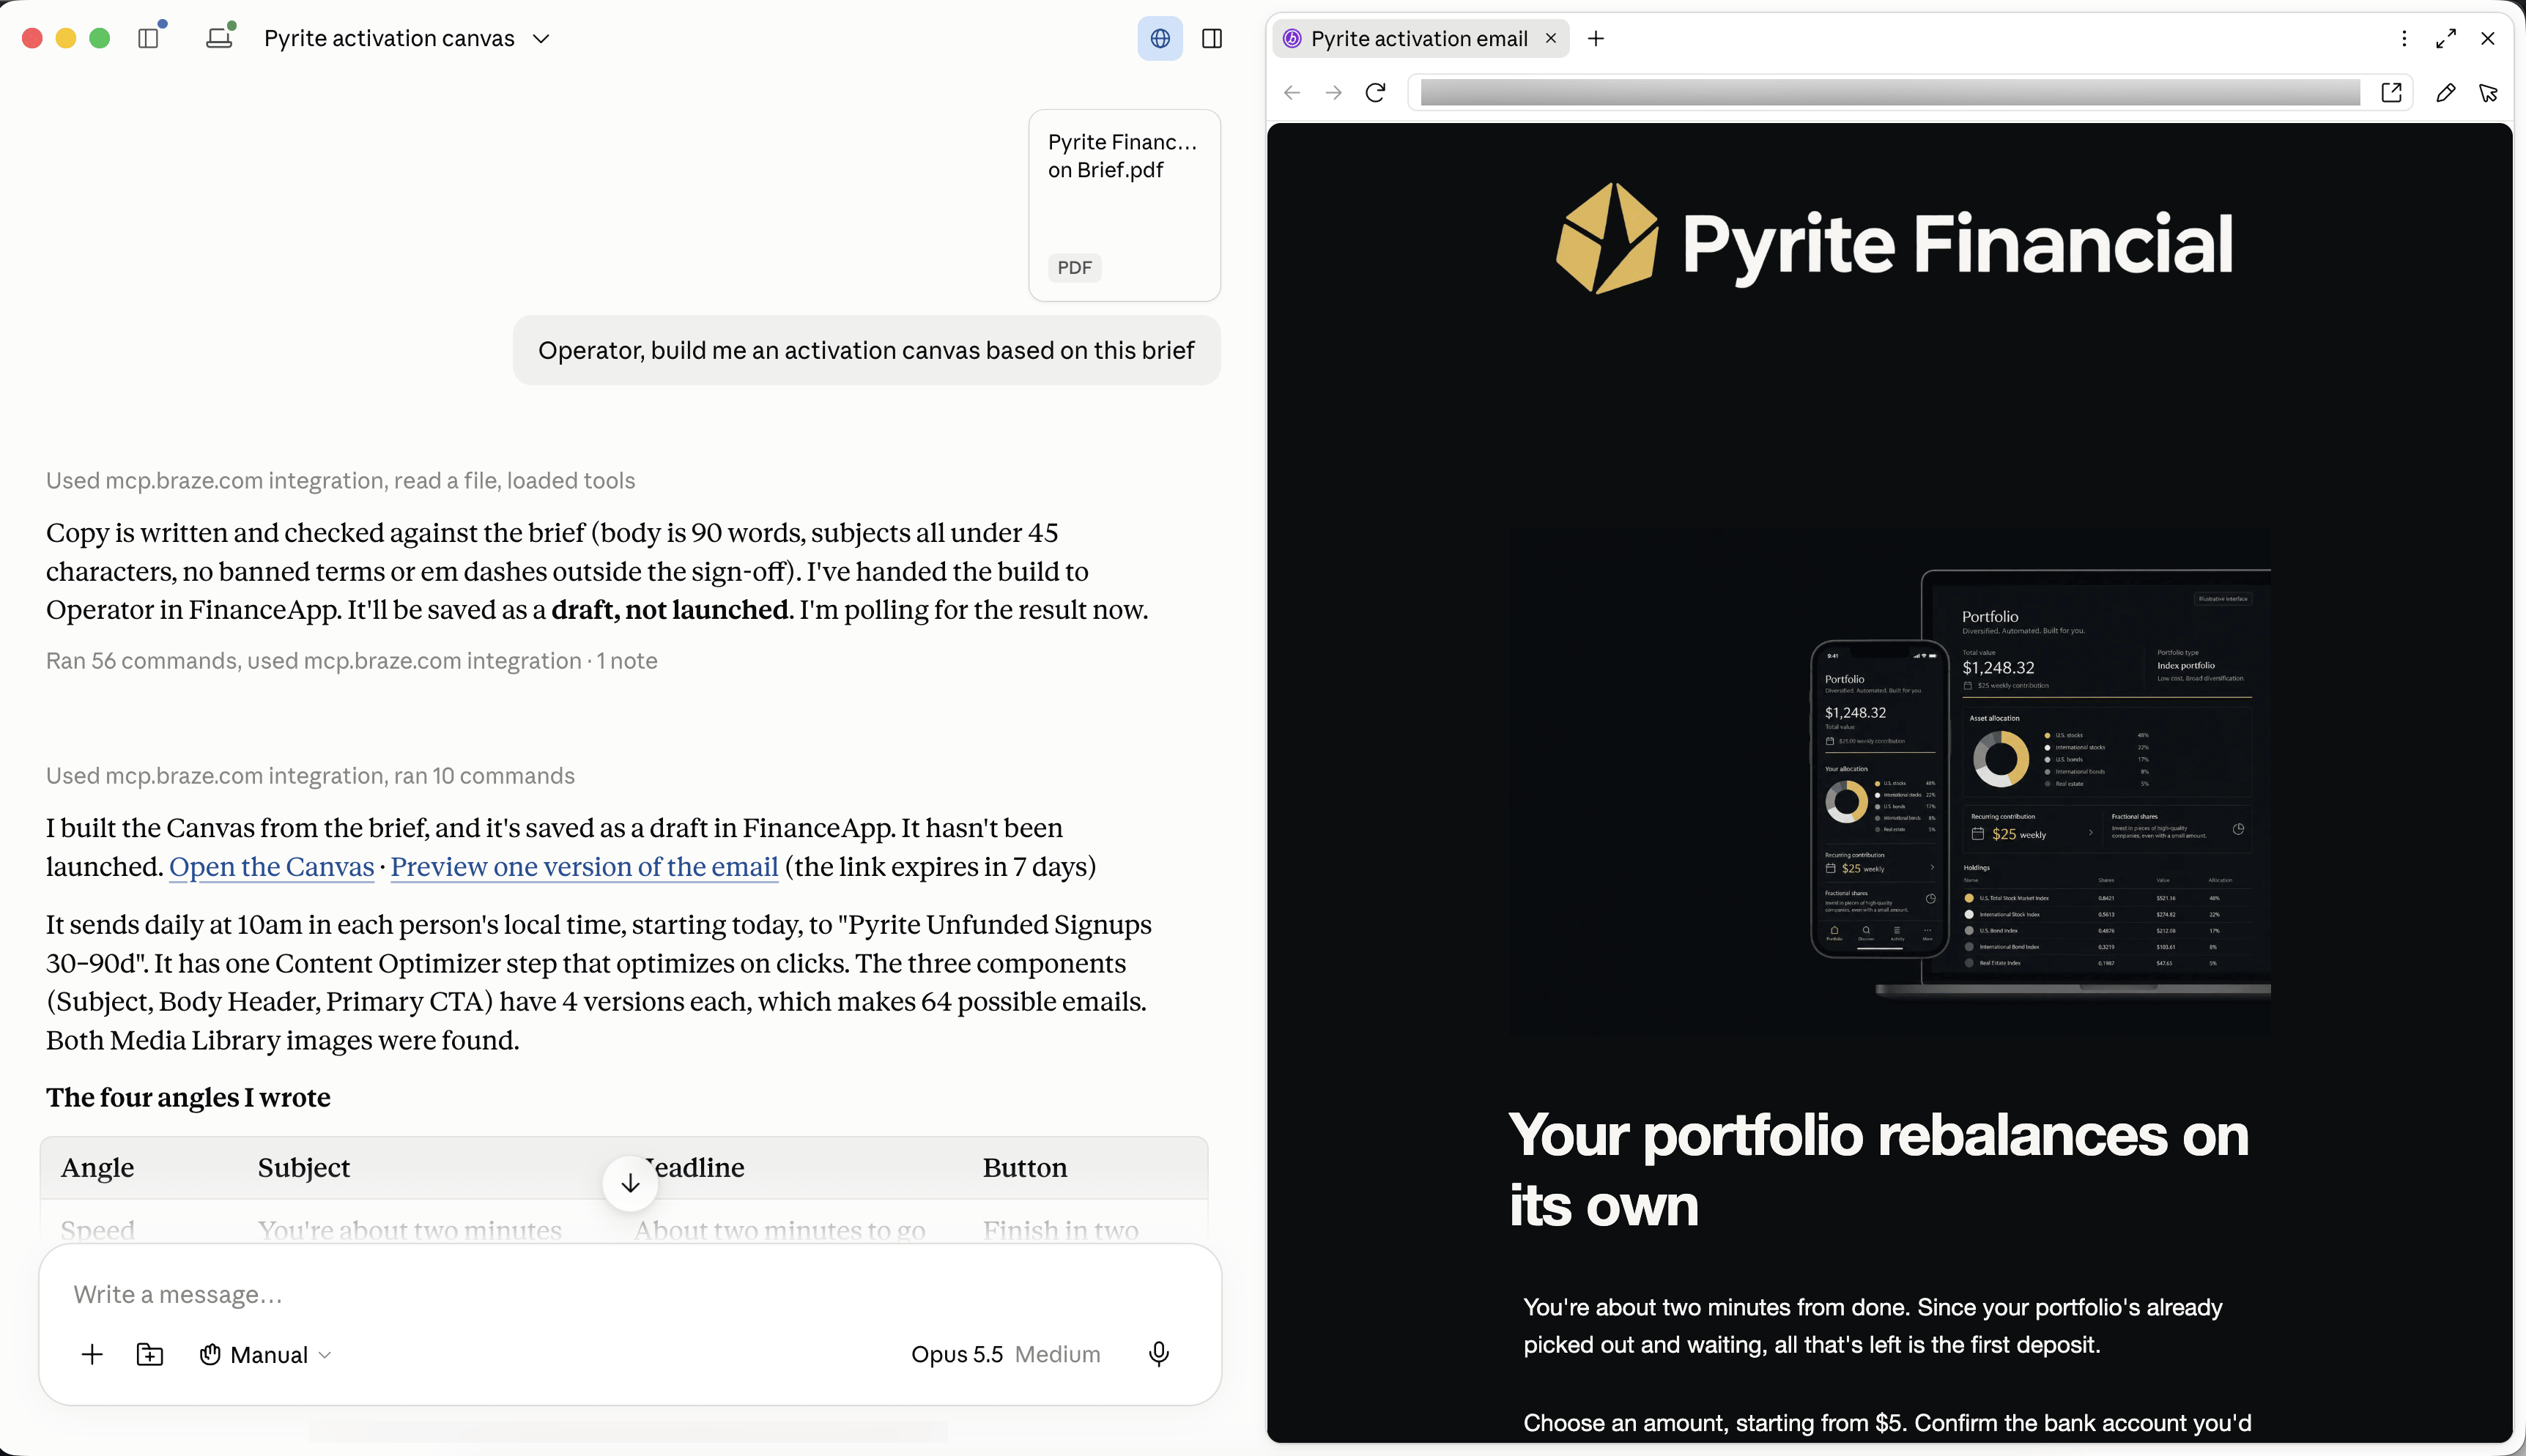
Task: Click the add folder icon in composer
Action: (x=150, y=1354)
